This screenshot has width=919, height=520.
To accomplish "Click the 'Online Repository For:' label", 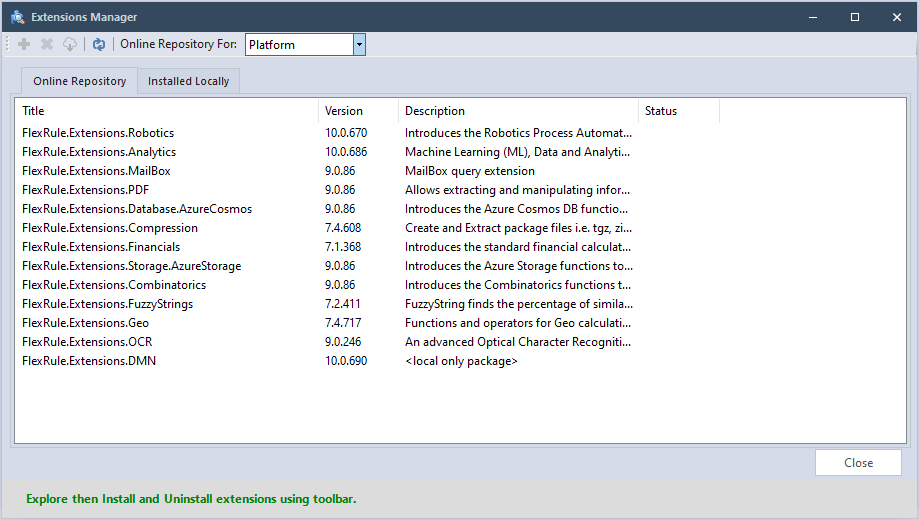I will coord(179,44).
